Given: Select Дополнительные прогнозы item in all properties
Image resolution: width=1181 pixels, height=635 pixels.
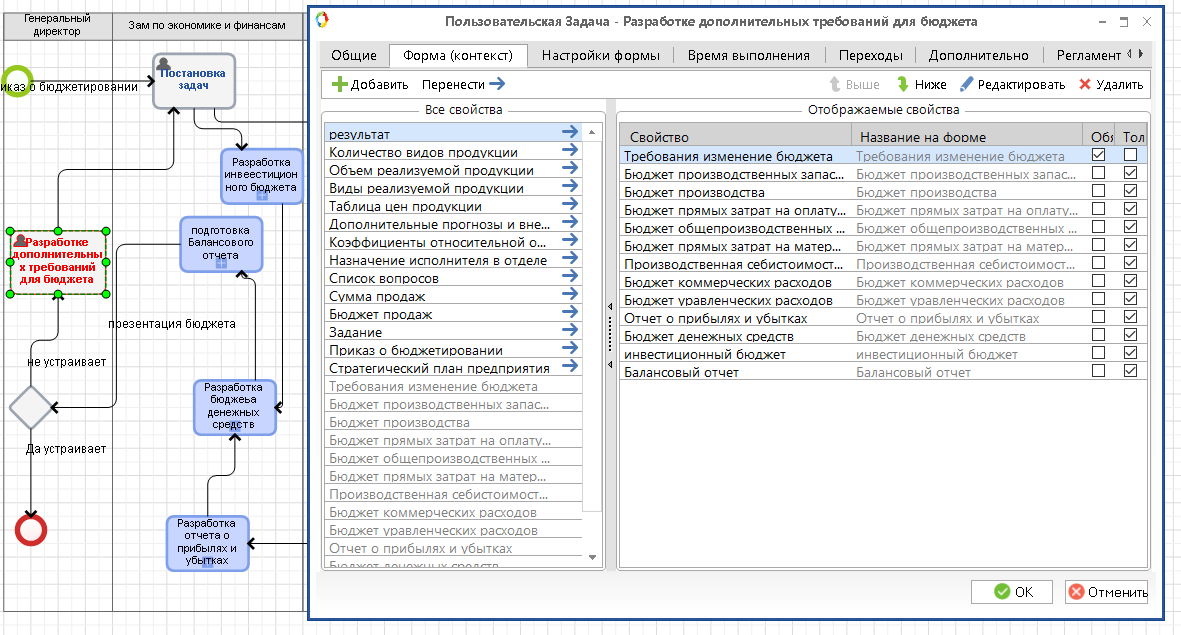Looking at the screenshot, I should coord(454,224).
